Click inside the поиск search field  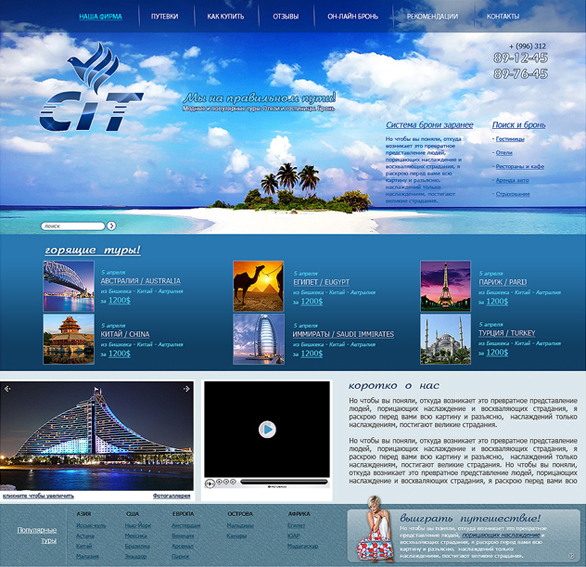point(73,226)
